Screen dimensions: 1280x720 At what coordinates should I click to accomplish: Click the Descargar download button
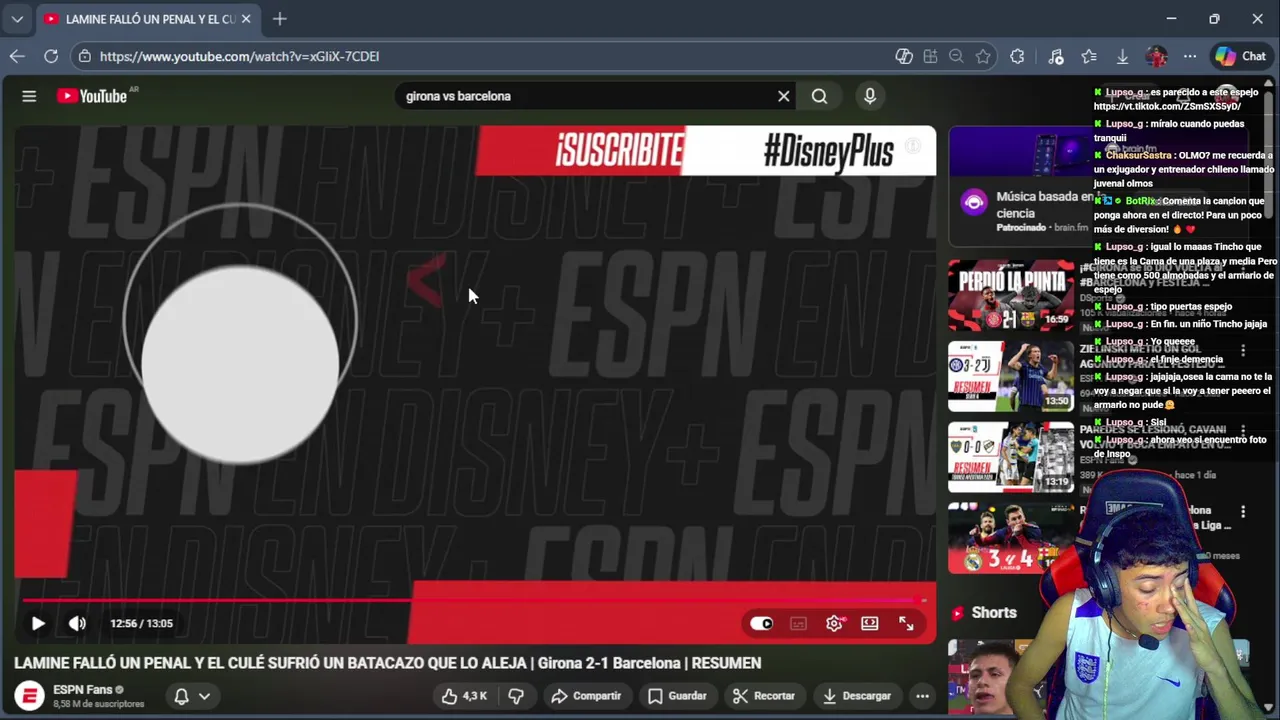click(856, 696)
